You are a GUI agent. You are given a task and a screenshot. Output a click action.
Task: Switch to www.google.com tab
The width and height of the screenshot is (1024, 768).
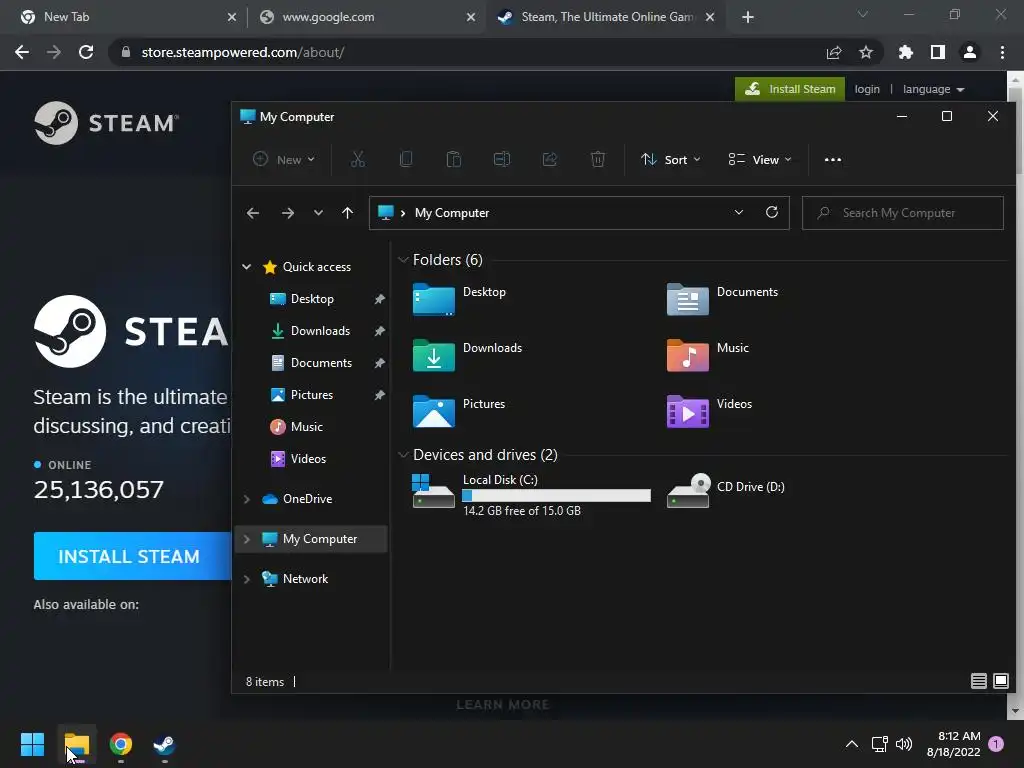coord(367,17)
